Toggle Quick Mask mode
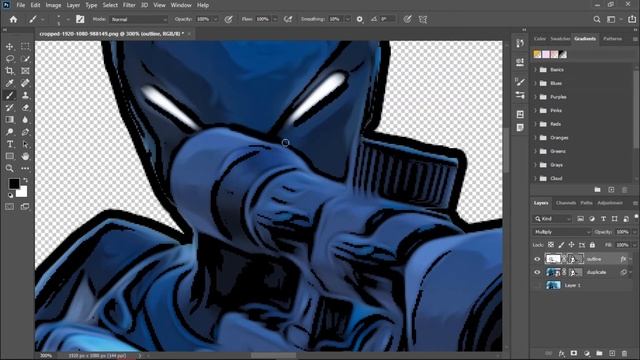The image size is (640, 360). pos(9,207)
